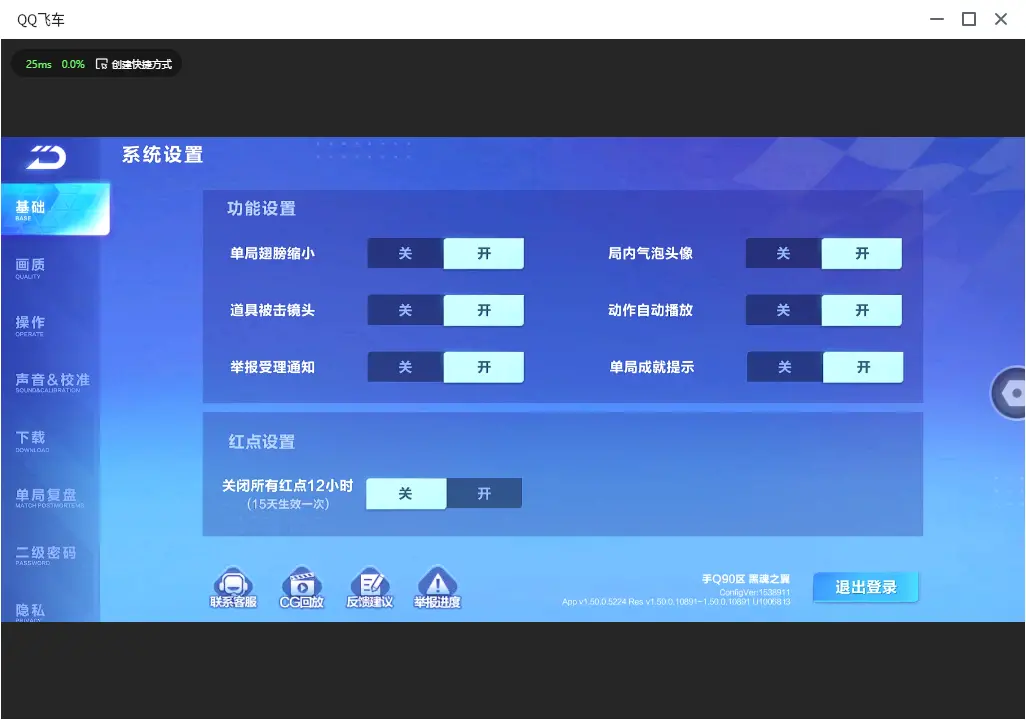Image resolution: width=1026 pixels, height=720 pixels.
Task: Enable 举报受理通知 with 开
Action: point(484,367)
